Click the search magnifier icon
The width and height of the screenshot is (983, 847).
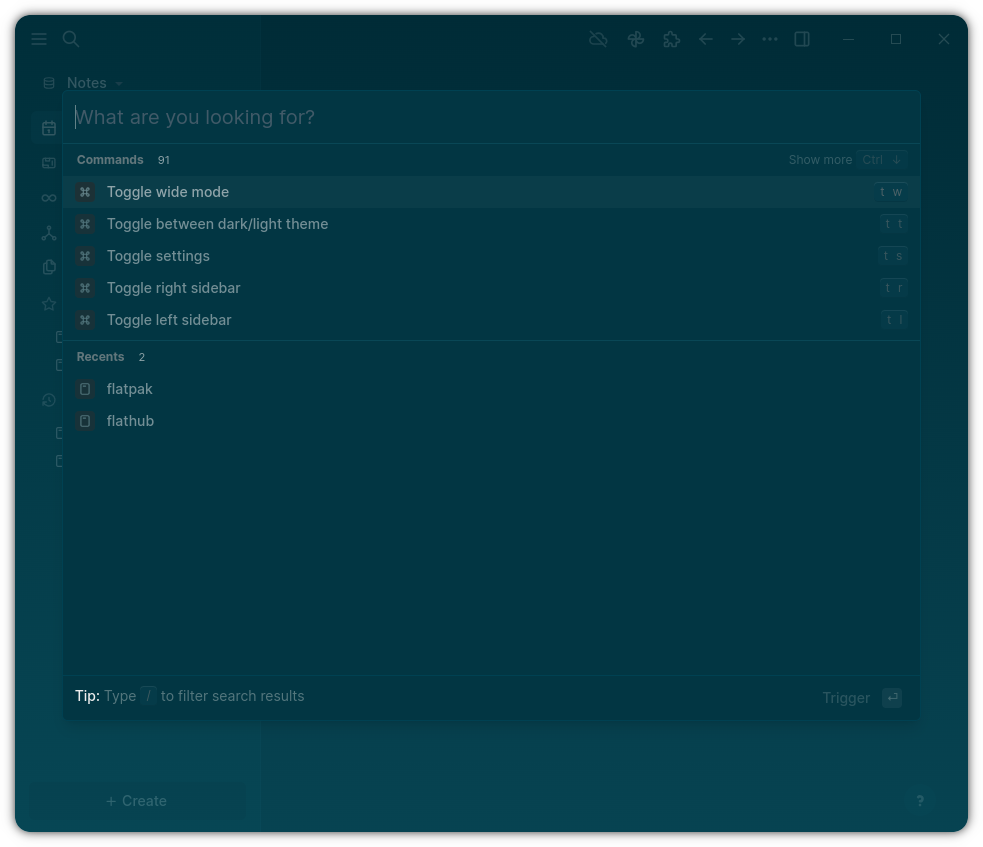tap(71, 39)
